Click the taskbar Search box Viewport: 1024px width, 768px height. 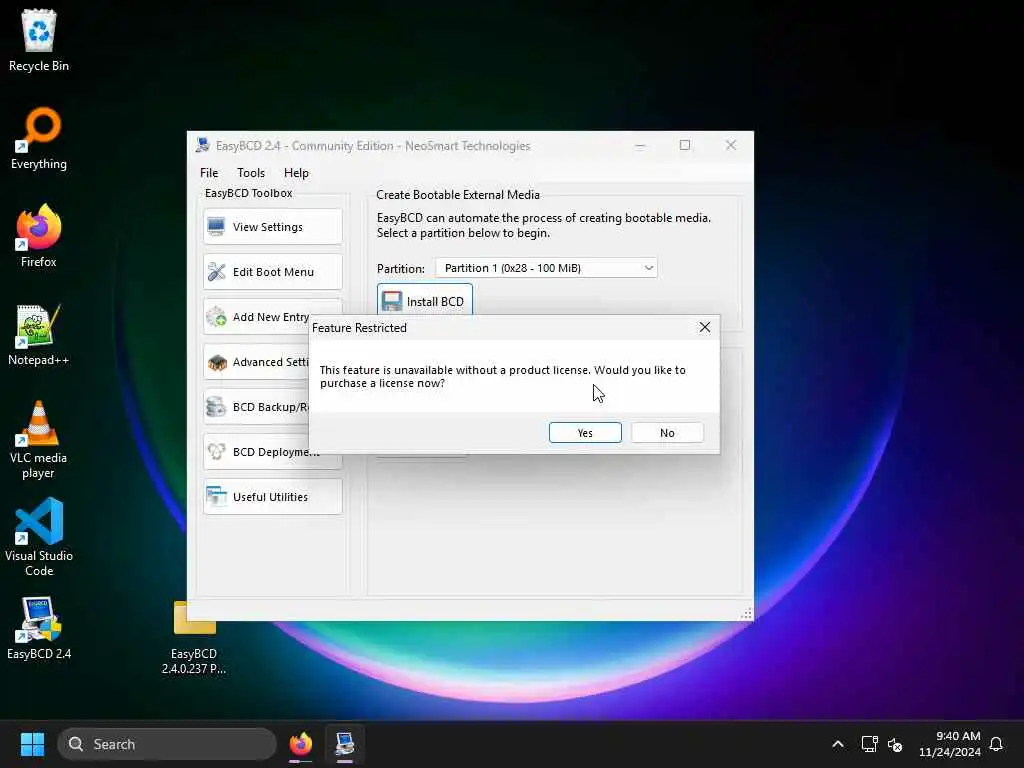click(167, 744)
